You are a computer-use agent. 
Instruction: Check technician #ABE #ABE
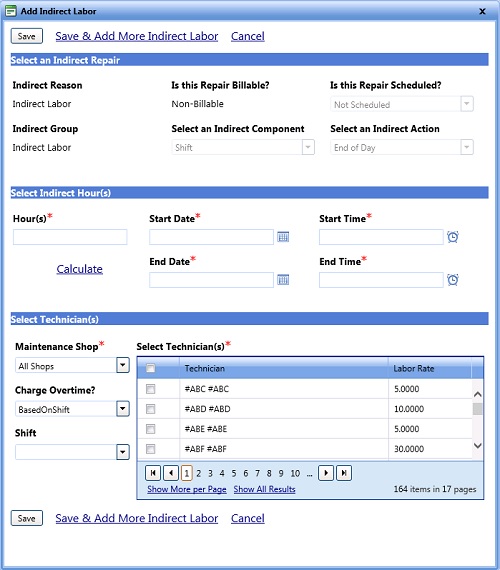pyautogui.click(x=151, y=429)
